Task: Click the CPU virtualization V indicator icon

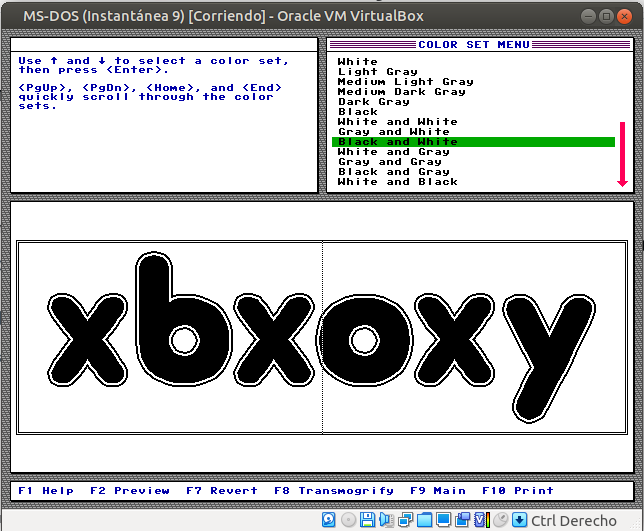Action: click(x=482, y=520)
